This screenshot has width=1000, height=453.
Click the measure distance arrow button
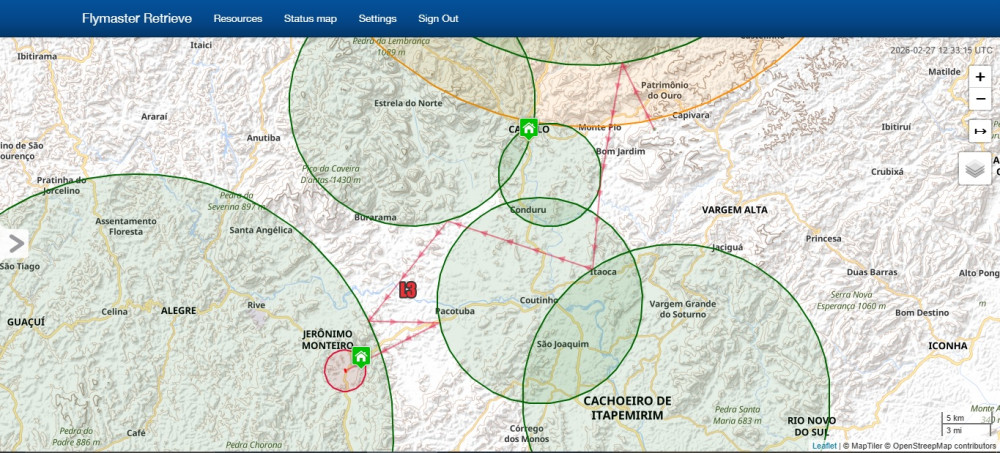point(979,131)
